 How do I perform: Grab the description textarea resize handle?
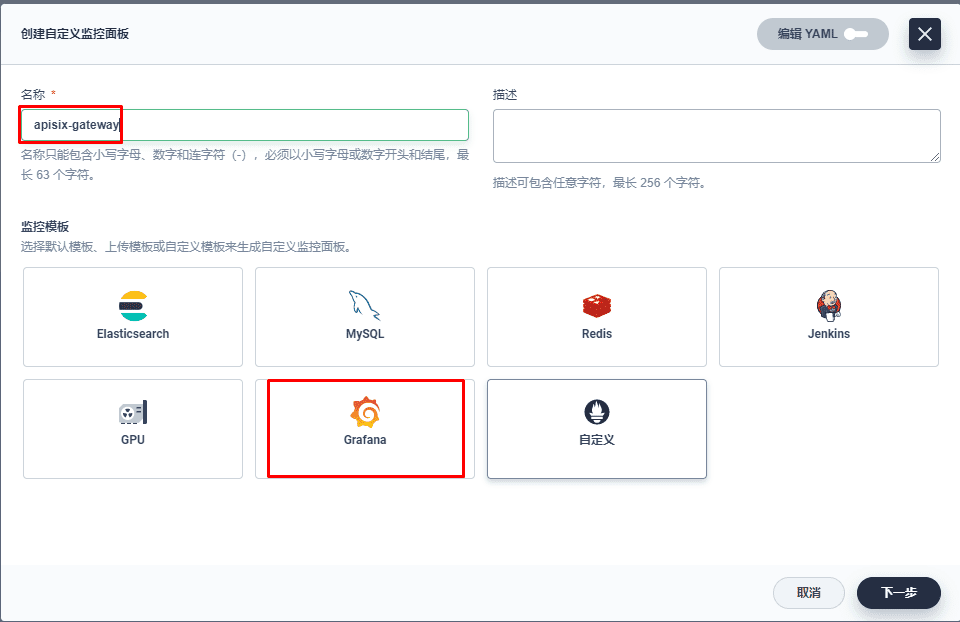pyautogui.click(x=935, y=157)
